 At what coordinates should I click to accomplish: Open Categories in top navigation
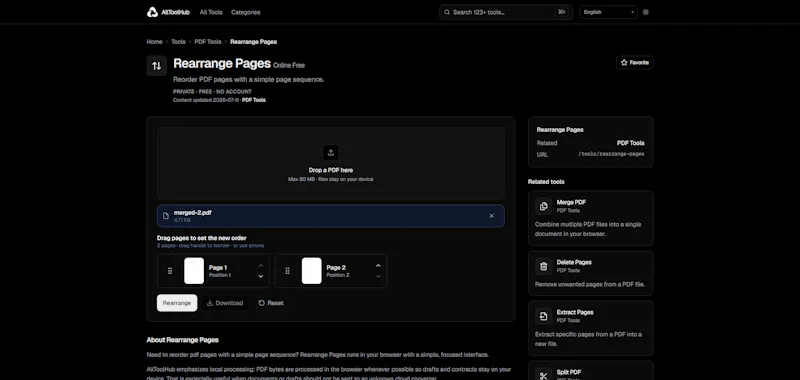pos(245,12)
